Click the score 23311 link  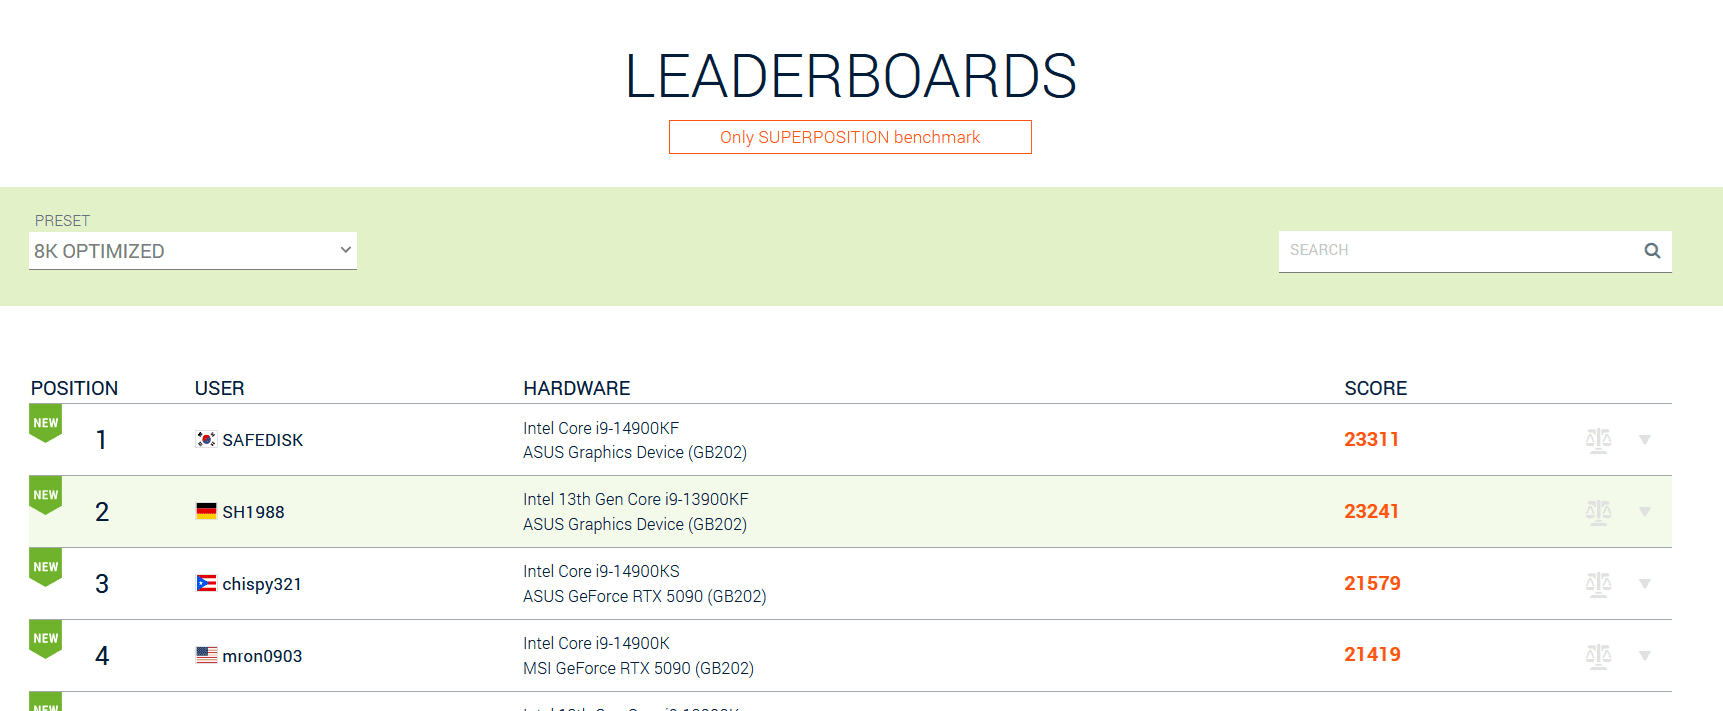coord(1371,440)
